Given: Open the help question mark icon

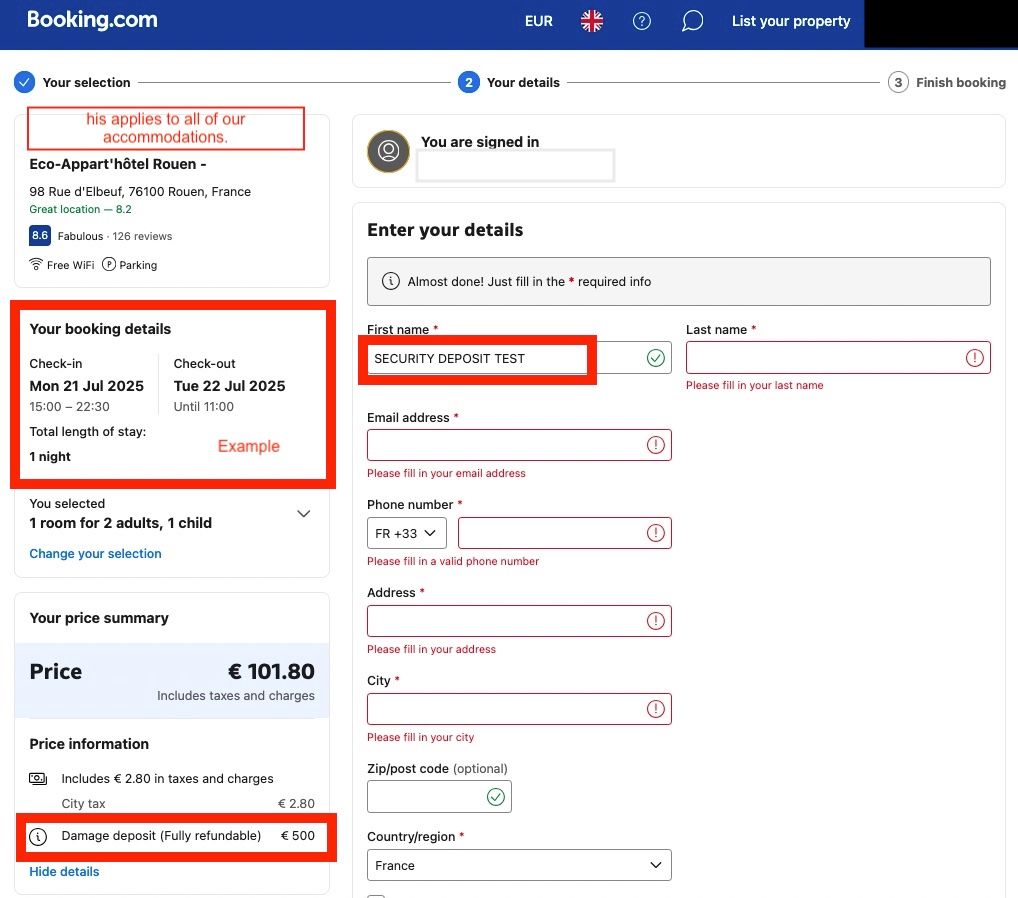Looking at the screenshot, I should (642, 21).
